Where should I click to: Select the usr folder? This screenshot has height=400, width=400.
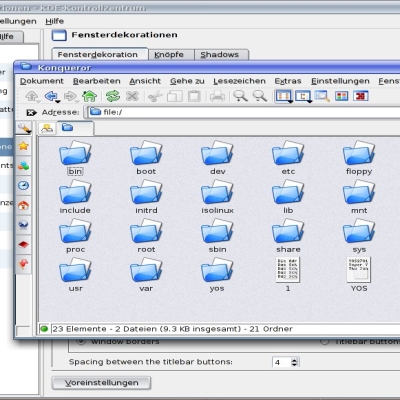coord(75,275)
